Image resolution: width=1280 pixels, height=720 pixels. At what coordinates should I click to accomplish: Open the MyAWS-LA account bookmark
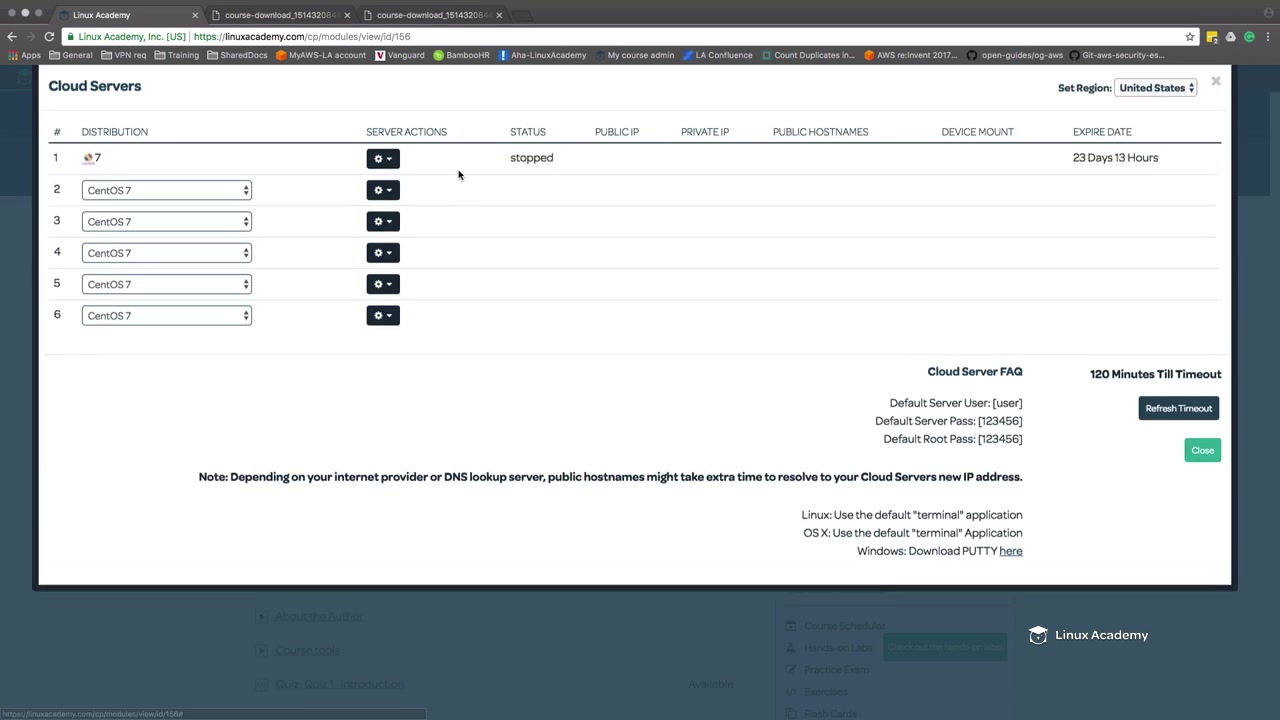pos(321,55)
